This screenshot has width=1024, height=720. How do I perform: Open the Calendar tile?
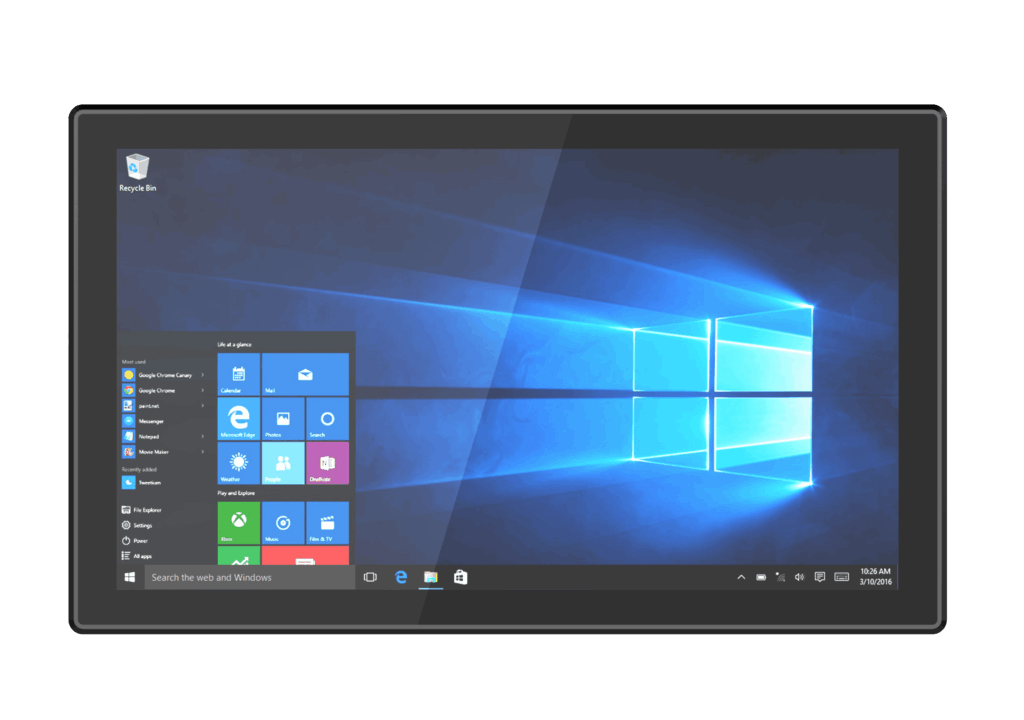pyautogui.click(x=238, y=374)
